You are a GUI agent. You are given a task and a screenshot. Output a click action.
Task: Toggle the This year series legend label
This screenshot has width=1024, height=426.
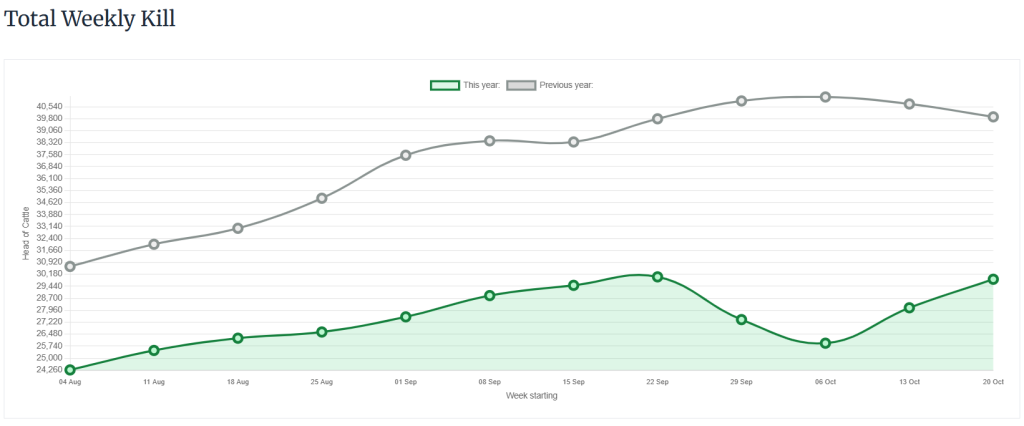[x=481, y=85]
